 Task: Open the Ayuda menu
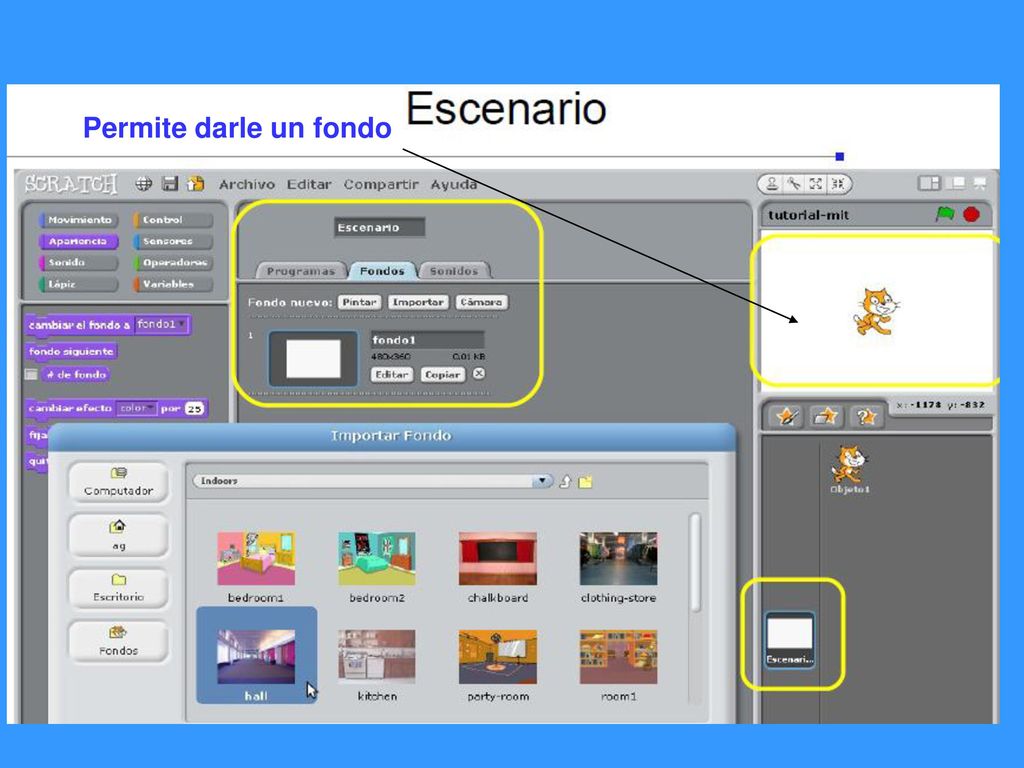[453, 184]
